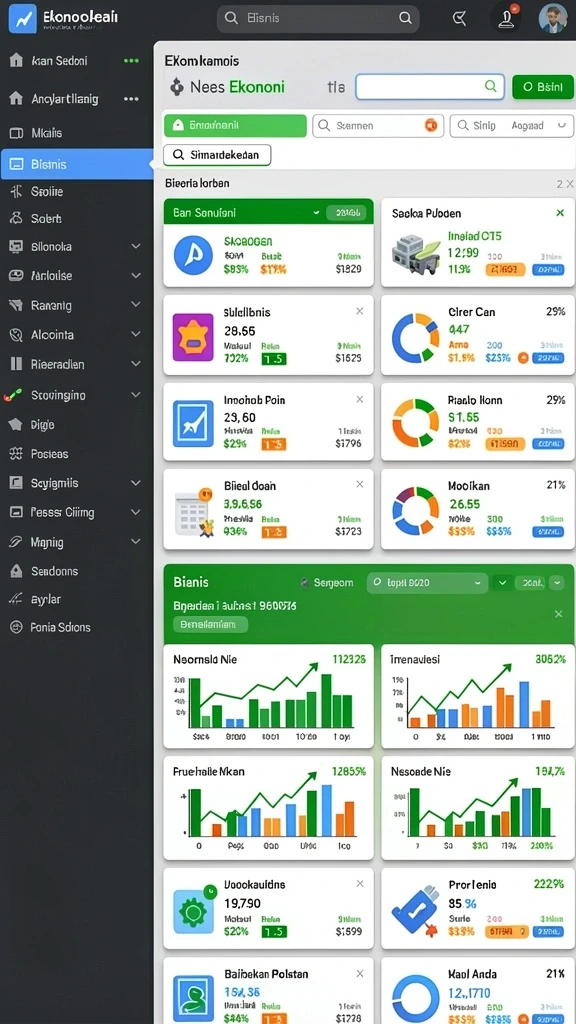The height and width of the screenshot is (1024, 576).
Task: Open Sciiire in the sidebar
Action: click(77, 191)
